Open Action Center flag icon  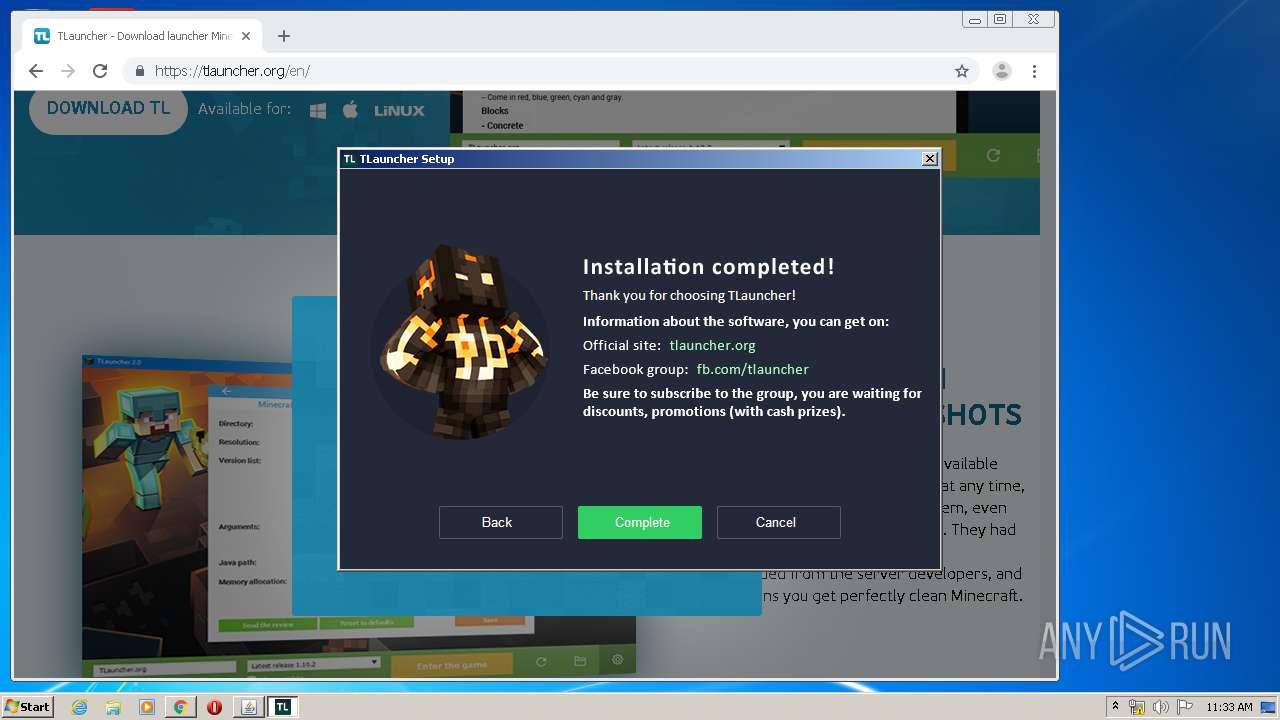pos(1184,707)
